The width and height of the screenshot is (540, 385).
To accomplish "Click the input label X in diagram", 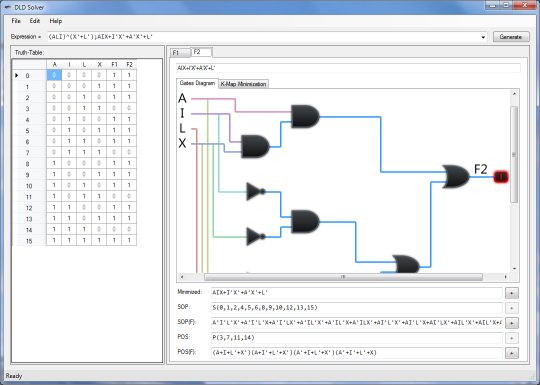I will pyautogui.click(x=182, y=143).
